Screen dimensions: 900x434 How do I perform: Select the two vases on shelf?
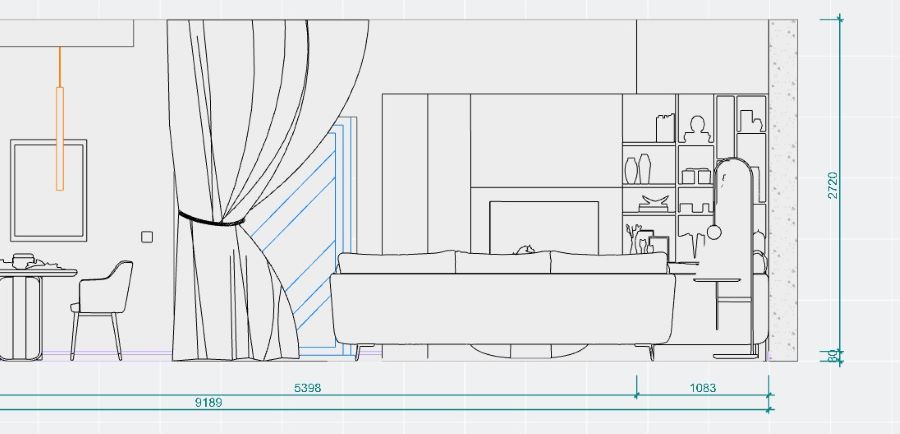point(638,169)
